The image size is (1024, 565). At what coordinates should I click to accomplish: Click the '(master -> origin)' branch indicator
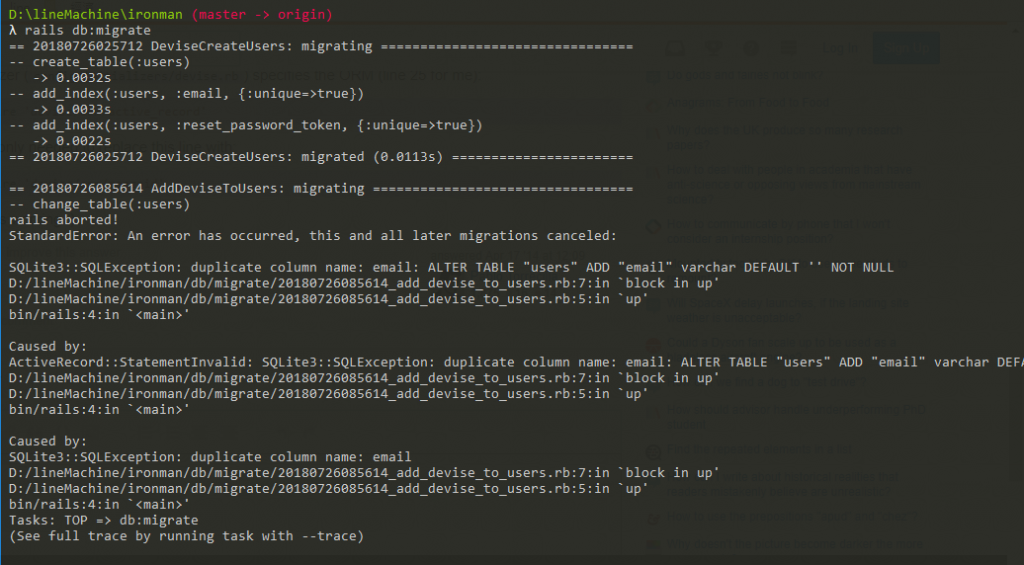pos(262,14)
